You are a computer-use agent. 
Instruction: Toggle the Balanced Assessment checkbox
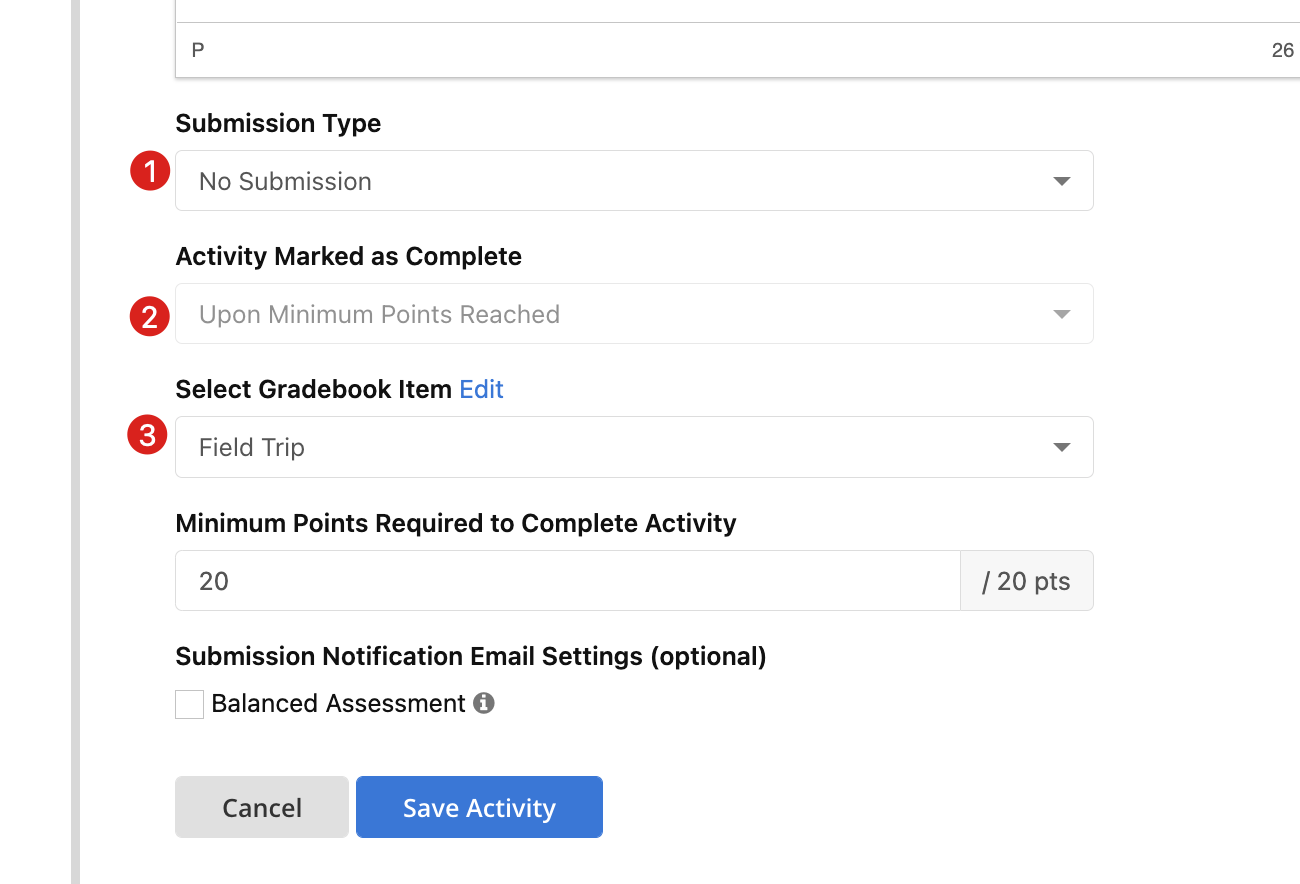click(189, 704)
